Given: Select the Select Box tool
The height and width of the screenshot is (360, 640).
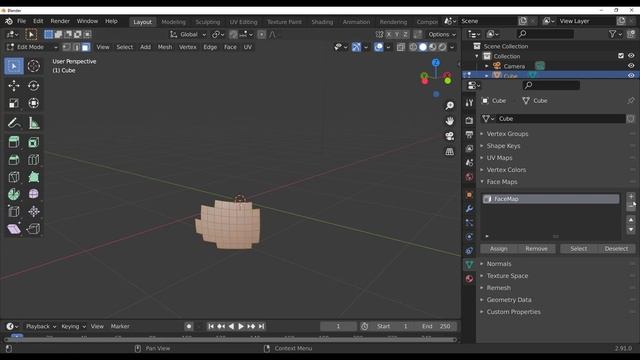Looking at the screenshot, I should coord(14,66).
